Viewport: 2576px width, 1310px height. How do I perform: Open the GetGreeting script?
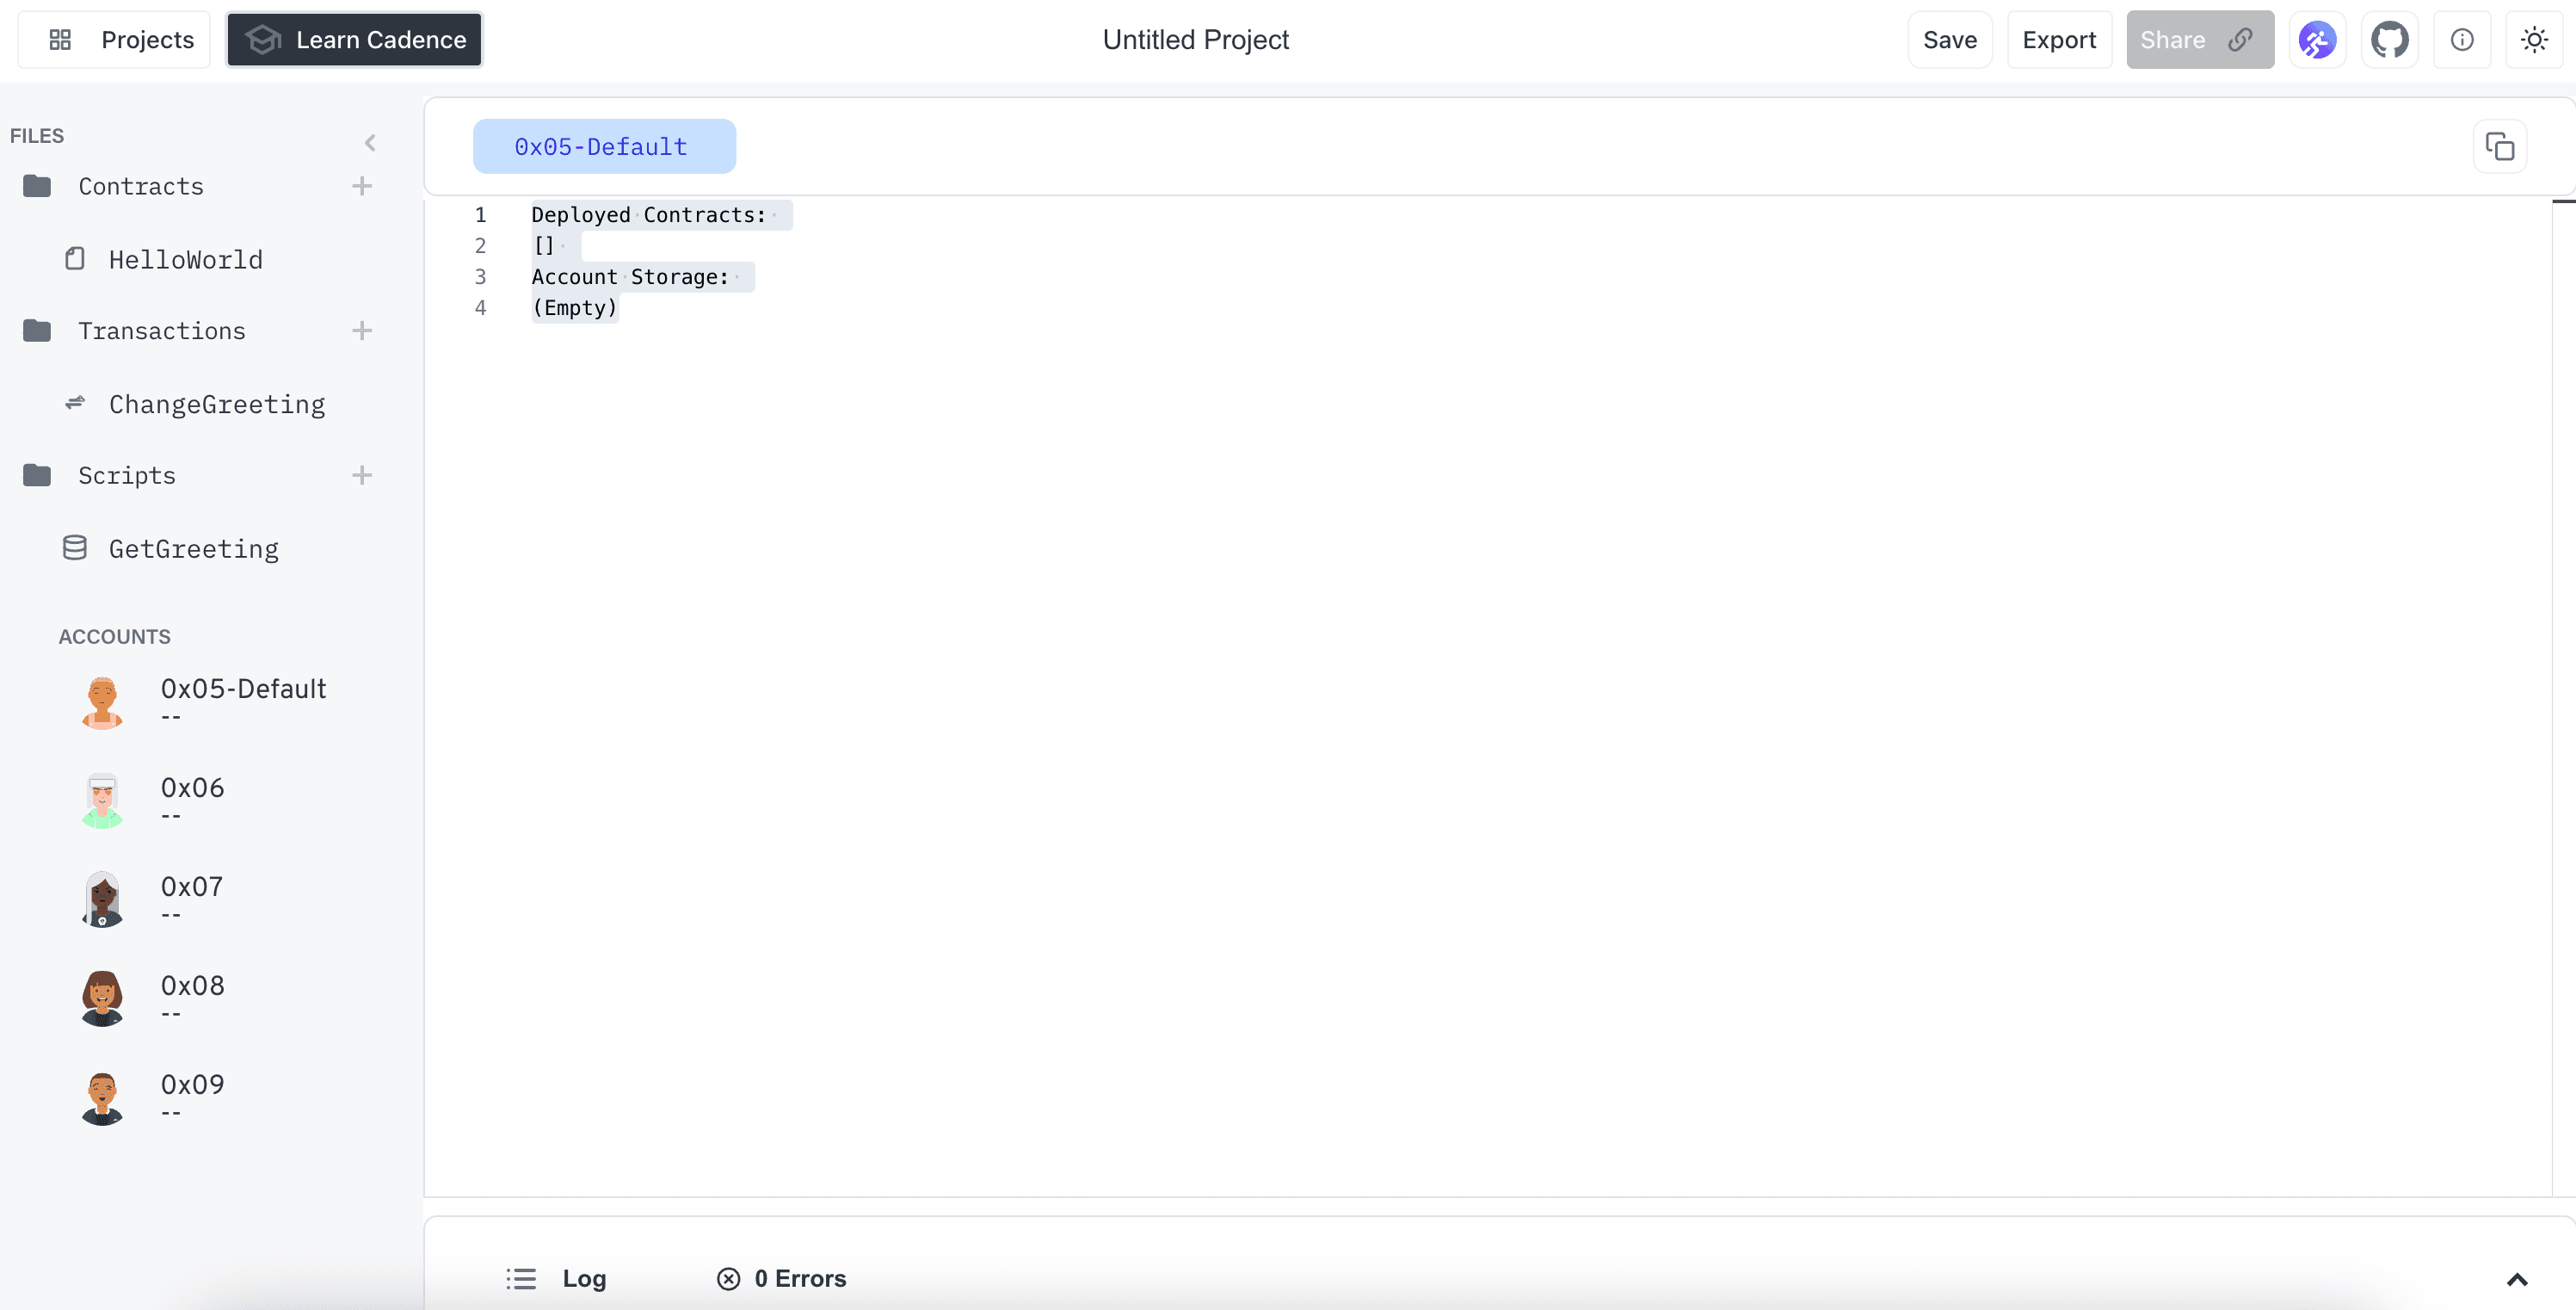tap(194, 548)
